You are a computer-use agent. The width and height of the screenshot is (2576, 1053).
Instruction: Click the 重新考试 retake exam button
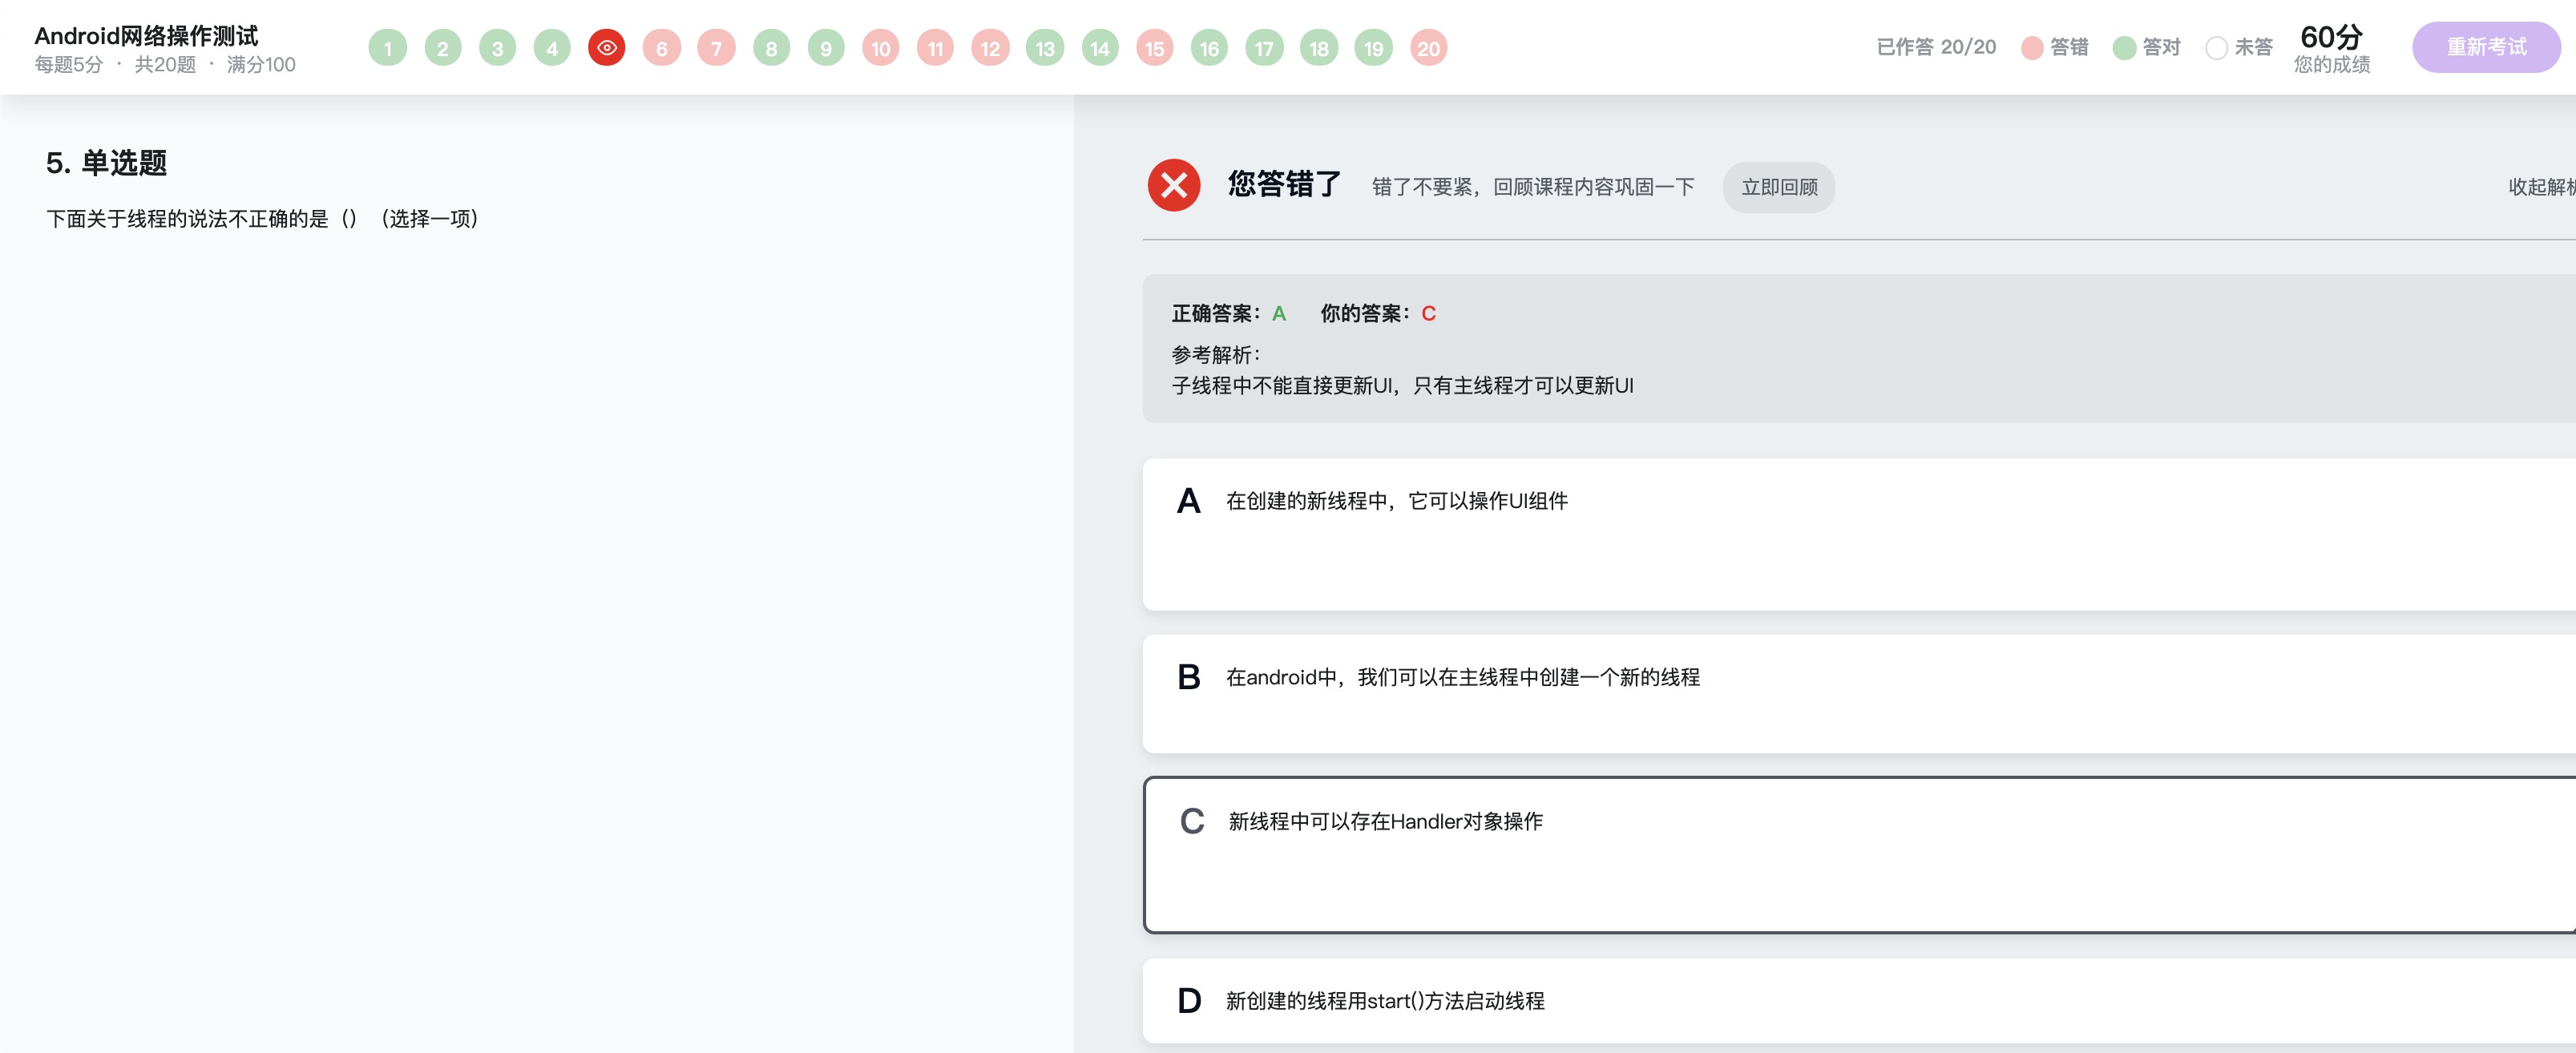2486,47
